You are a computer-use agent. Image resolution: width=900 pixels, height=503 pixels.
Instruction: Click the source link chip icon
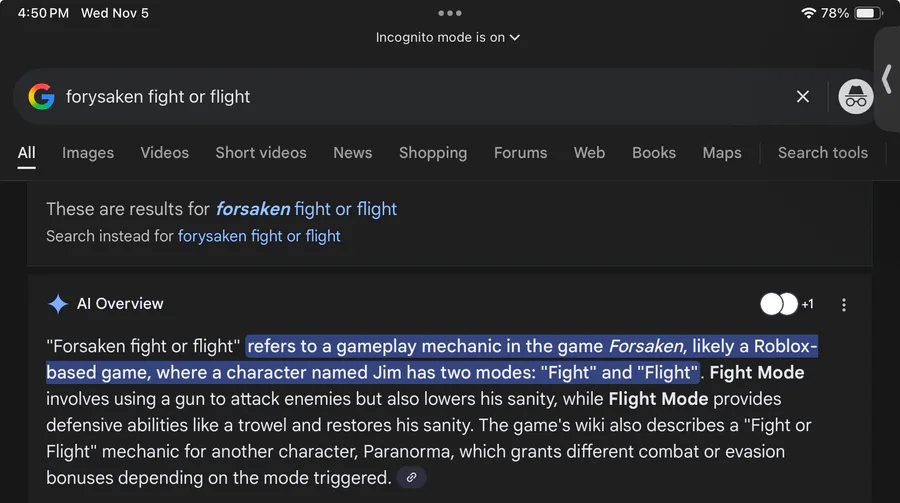click(411, 478)
